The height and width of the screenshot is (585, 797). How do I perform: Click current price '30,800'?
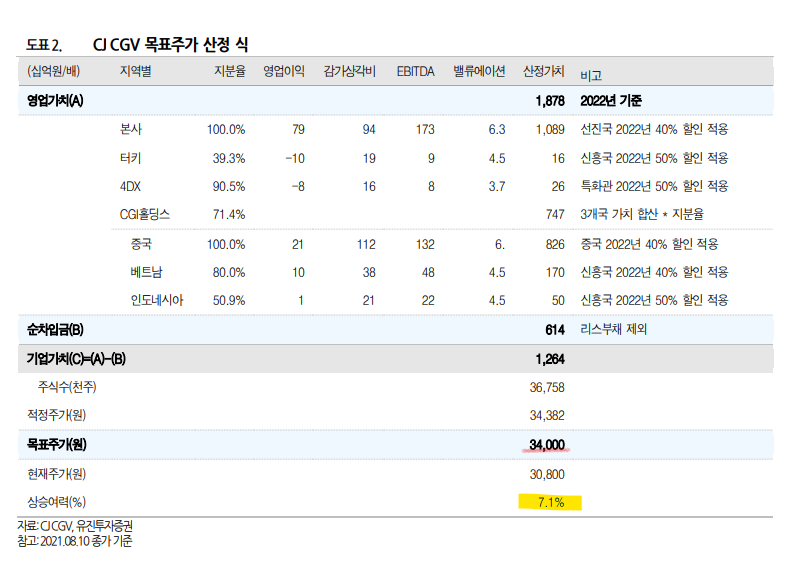click(x=547, y=474)
